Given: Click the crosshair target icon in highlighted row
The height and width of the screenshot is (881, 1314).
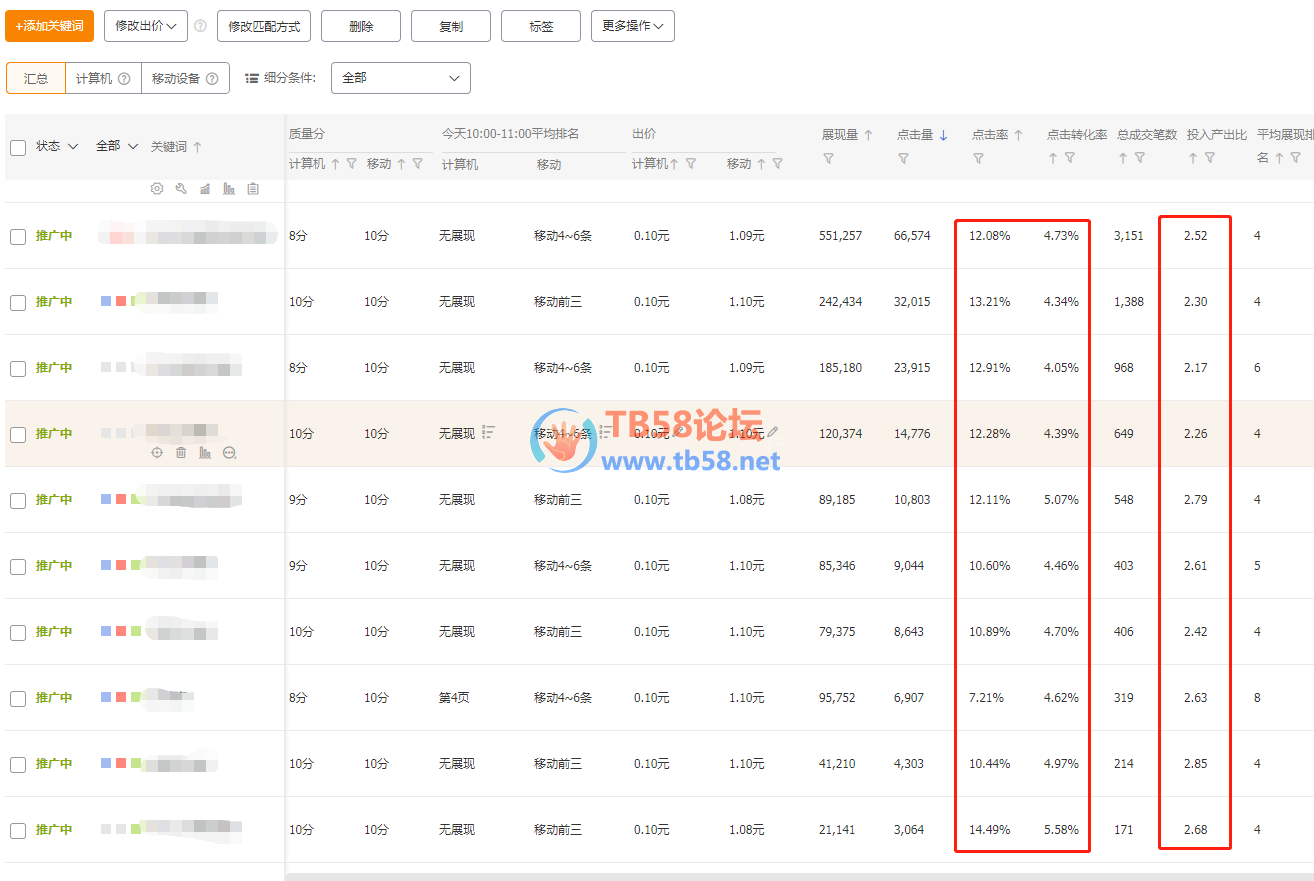Looking at the screenshot, I should pyautogui.click(x=157, y=452).
